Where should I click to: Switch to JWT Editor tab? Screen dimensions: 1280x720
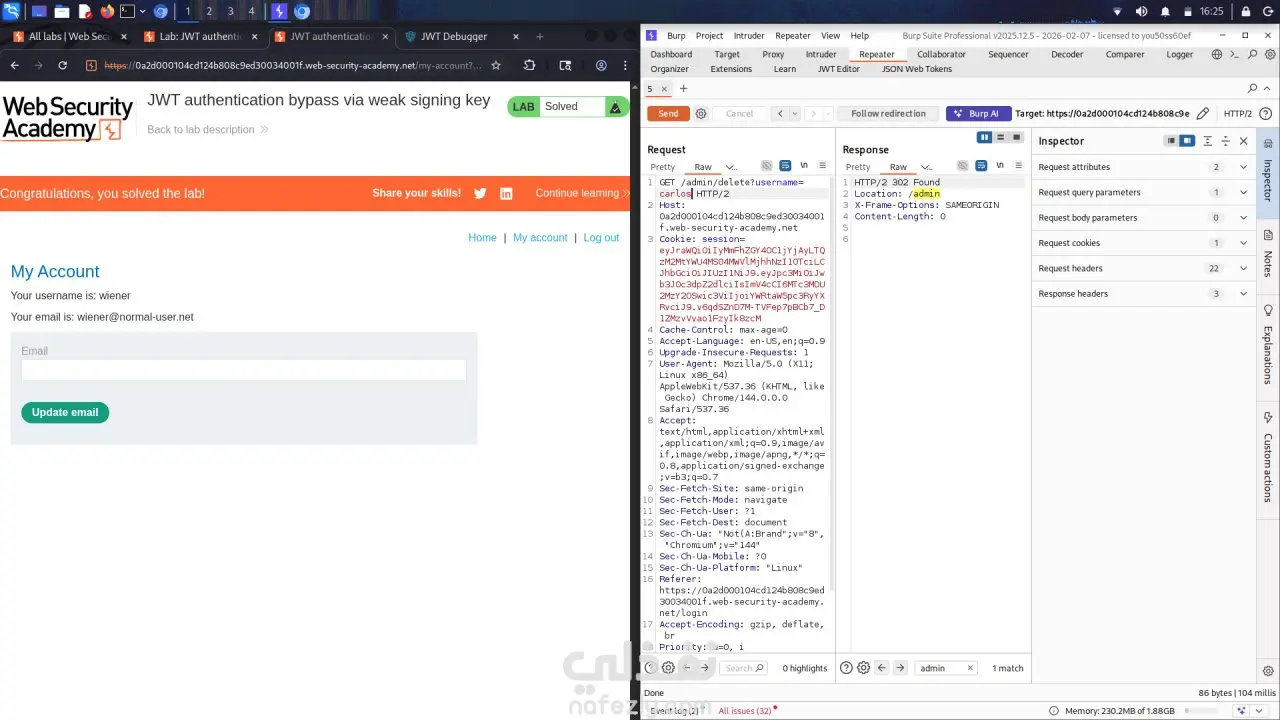839,69
